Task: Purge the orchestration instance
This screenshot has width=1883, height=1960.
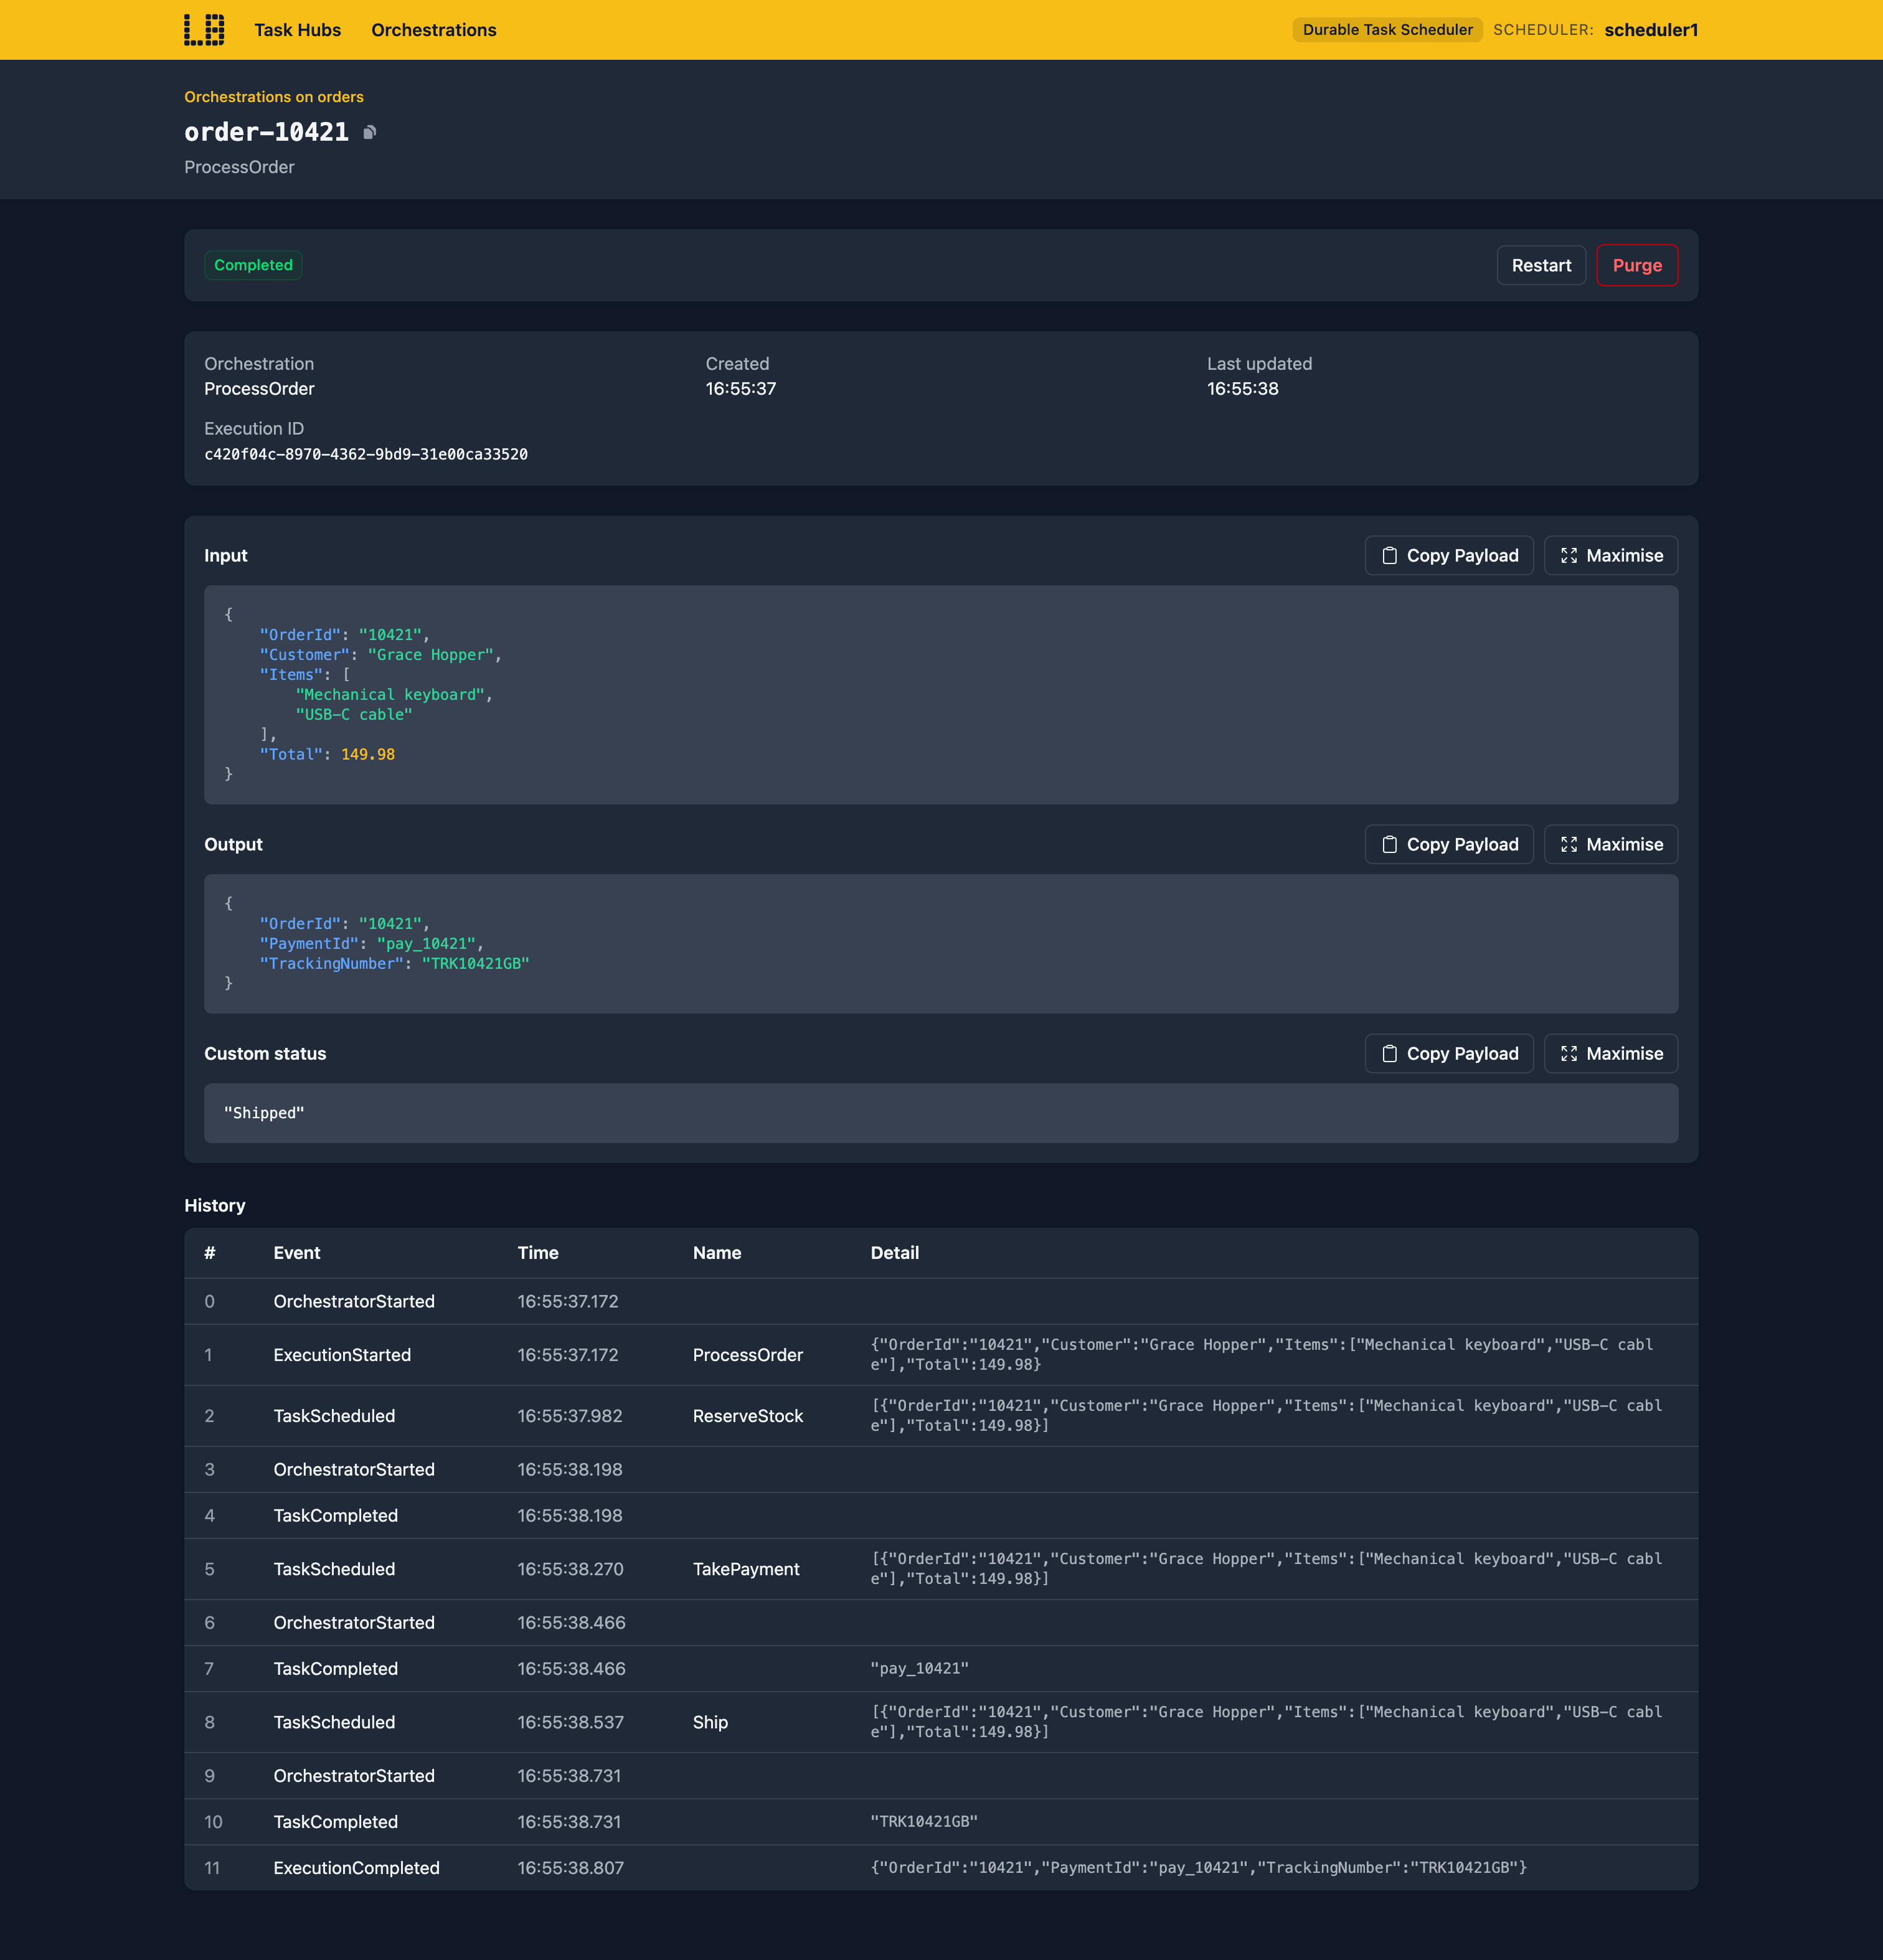Action: click(x=1637, y=265)
